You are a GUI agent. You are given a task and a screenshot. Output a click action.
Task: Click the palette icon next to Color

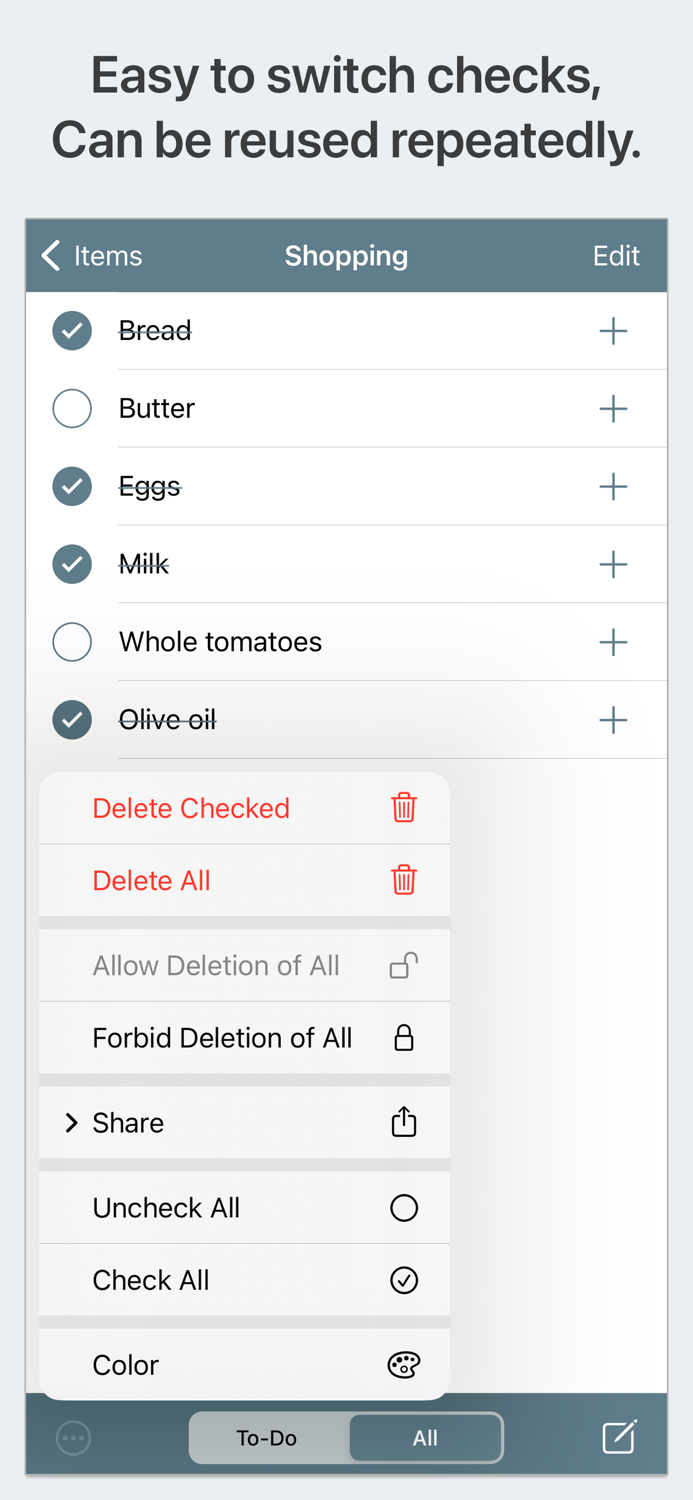tap(403, 1364)
